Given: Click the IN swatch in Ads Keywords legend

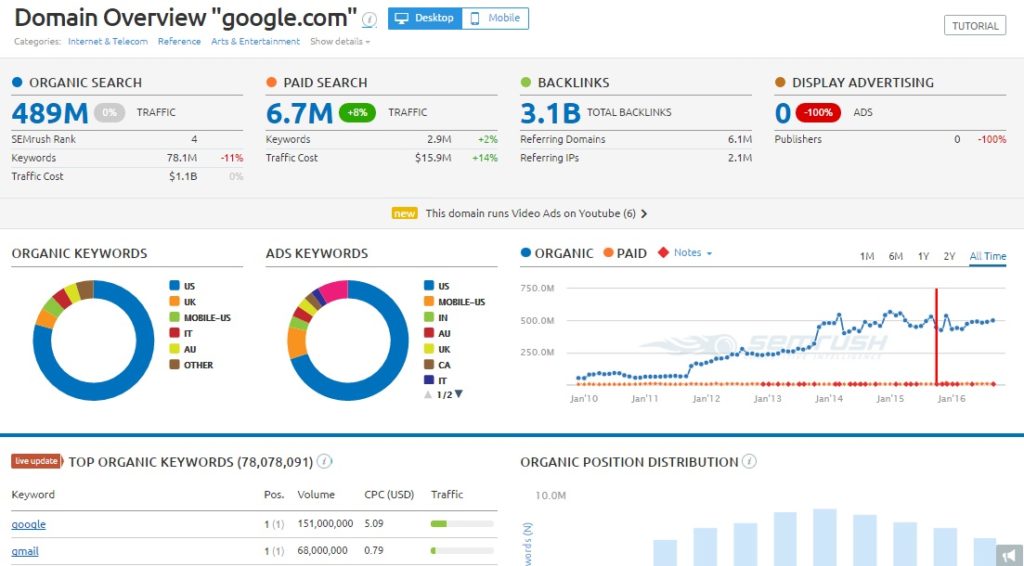Looking at the screenshot, I should coord(429,317).
